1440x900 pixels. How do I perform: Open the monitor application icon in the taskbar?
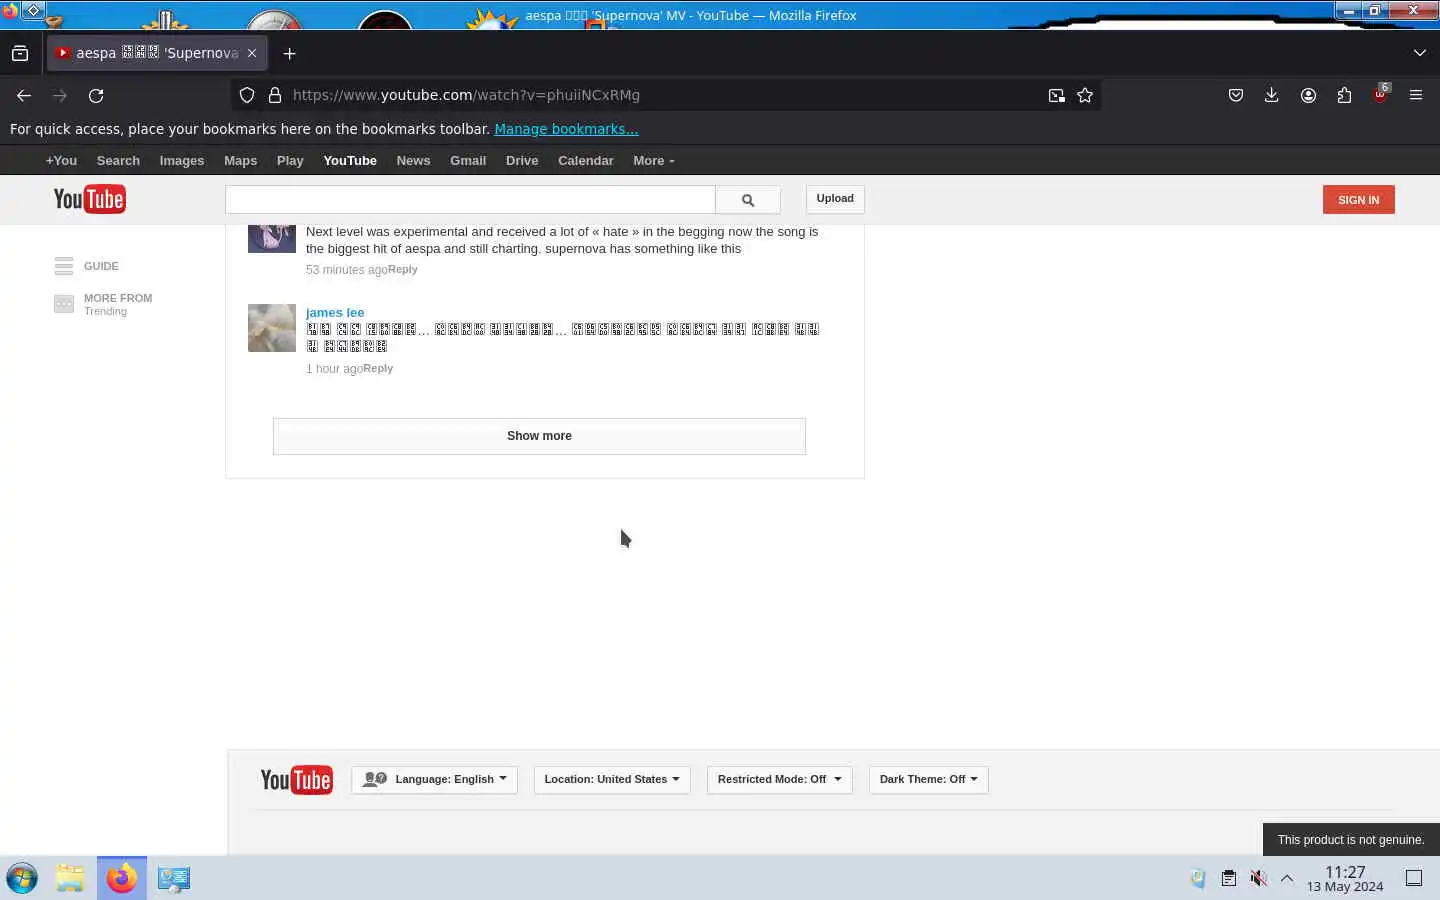click(173, 878)
